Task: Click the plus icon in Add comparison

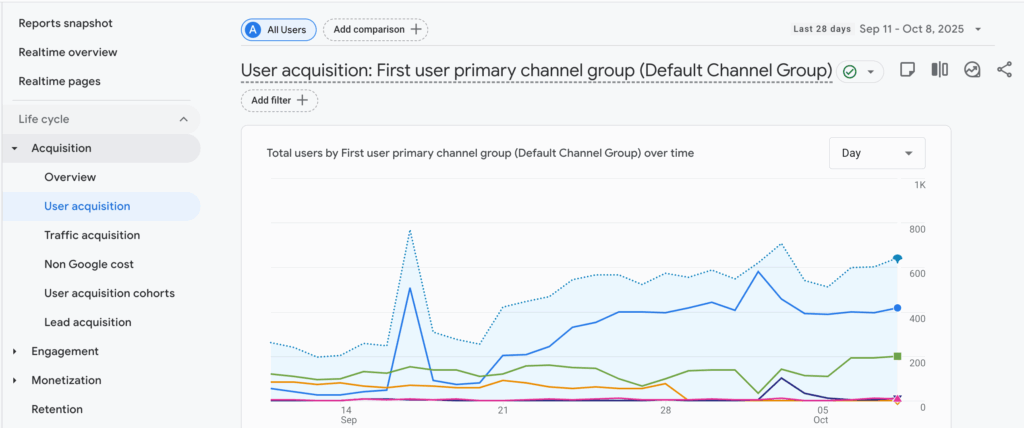Action: [x=416, y=30]
